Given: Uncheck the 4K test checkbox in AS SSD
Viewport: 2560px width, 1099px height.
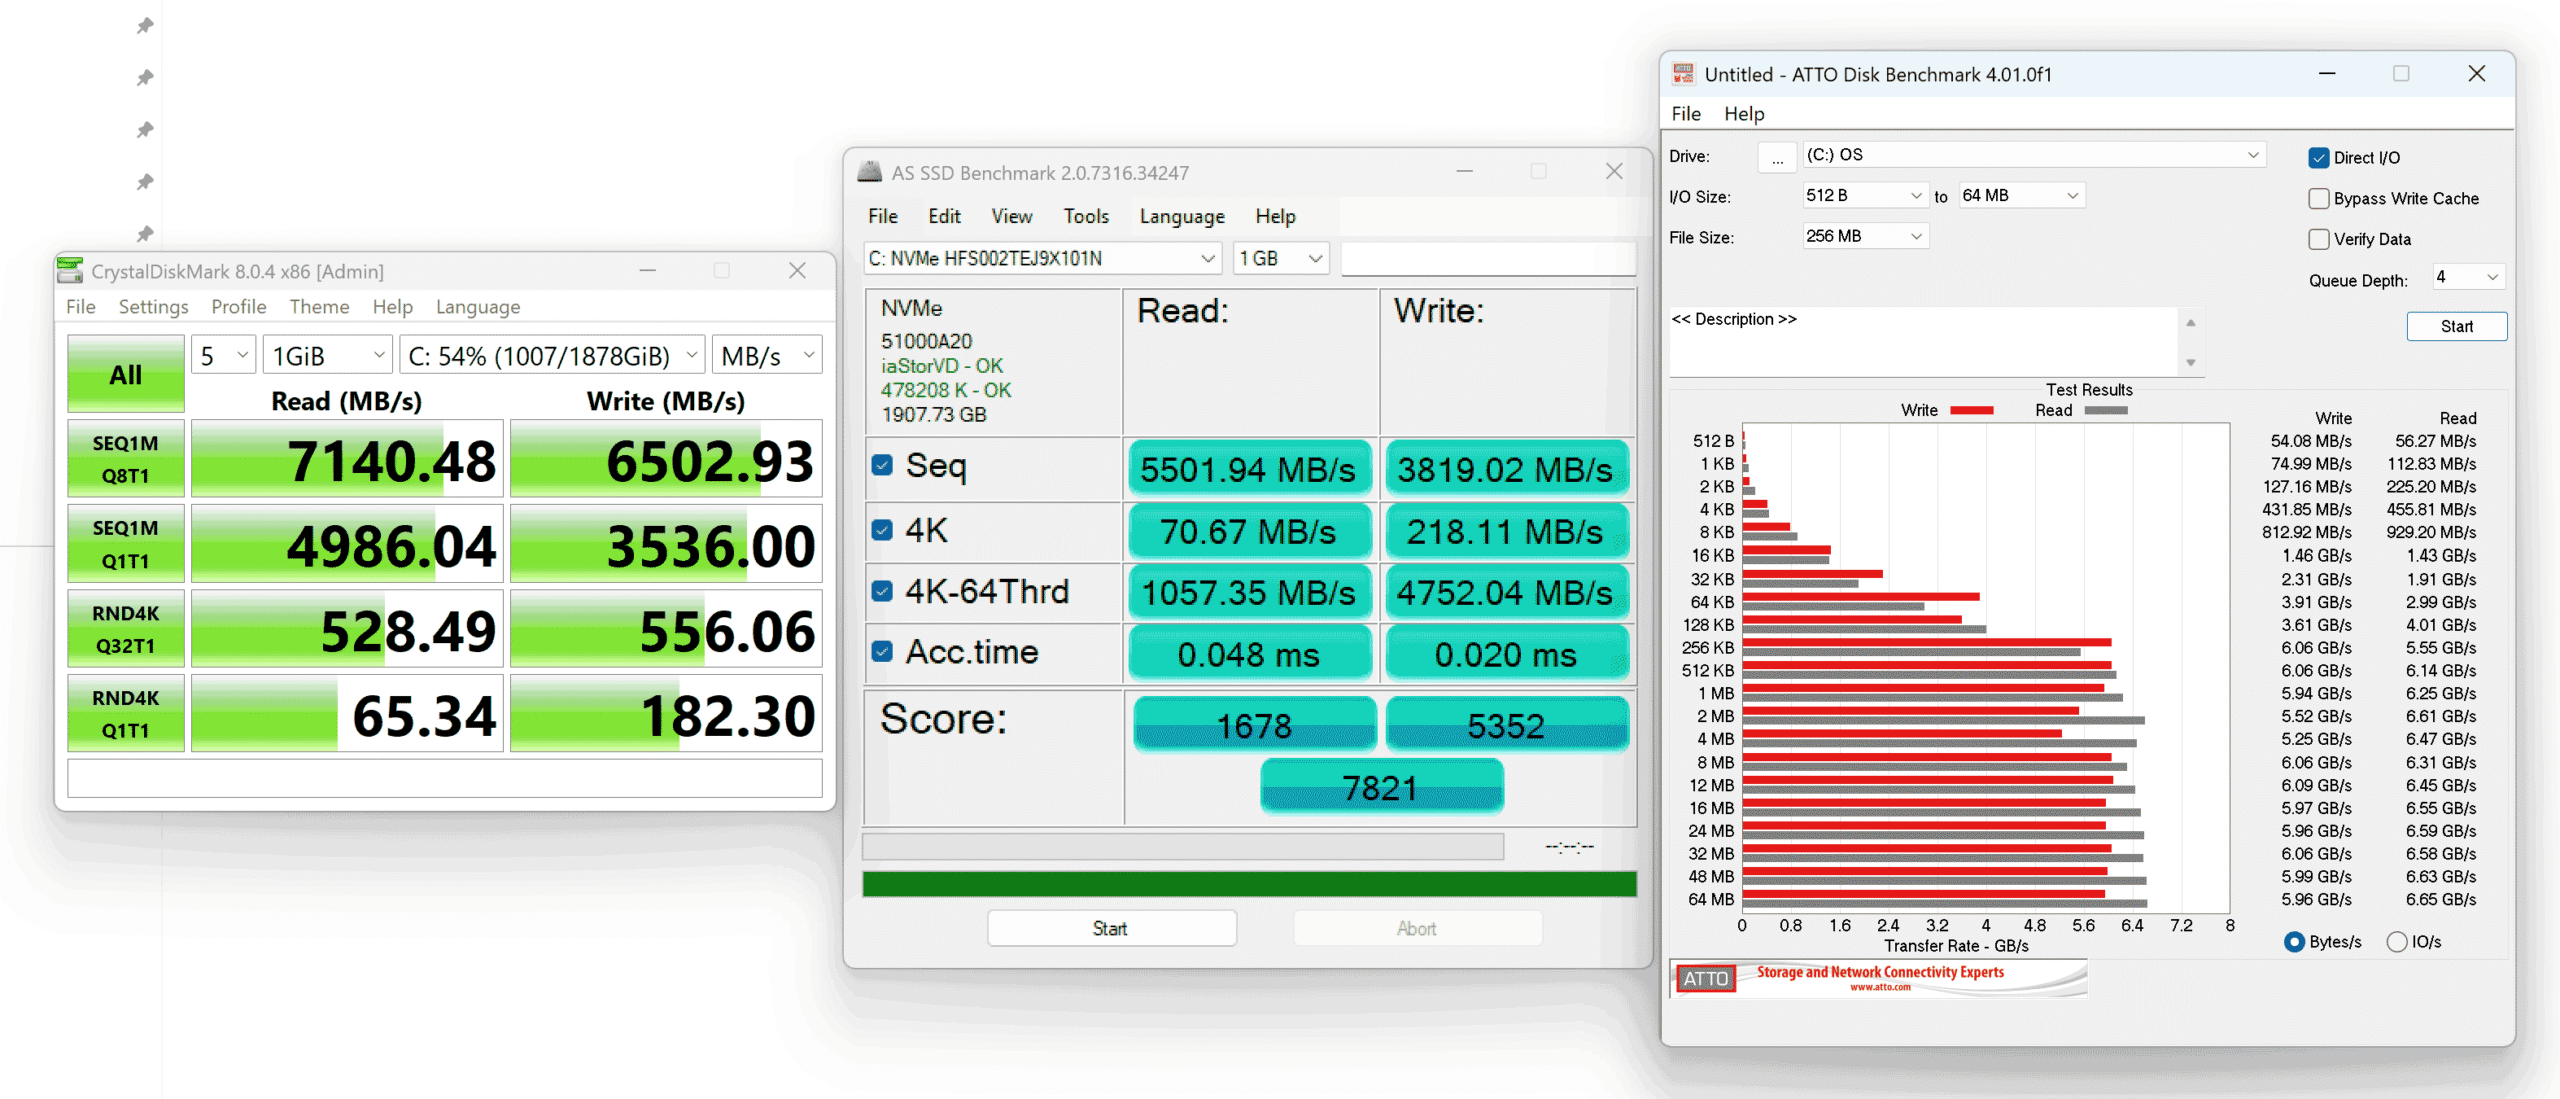Looking at the screenshot, I should click(x=882, y=530).
